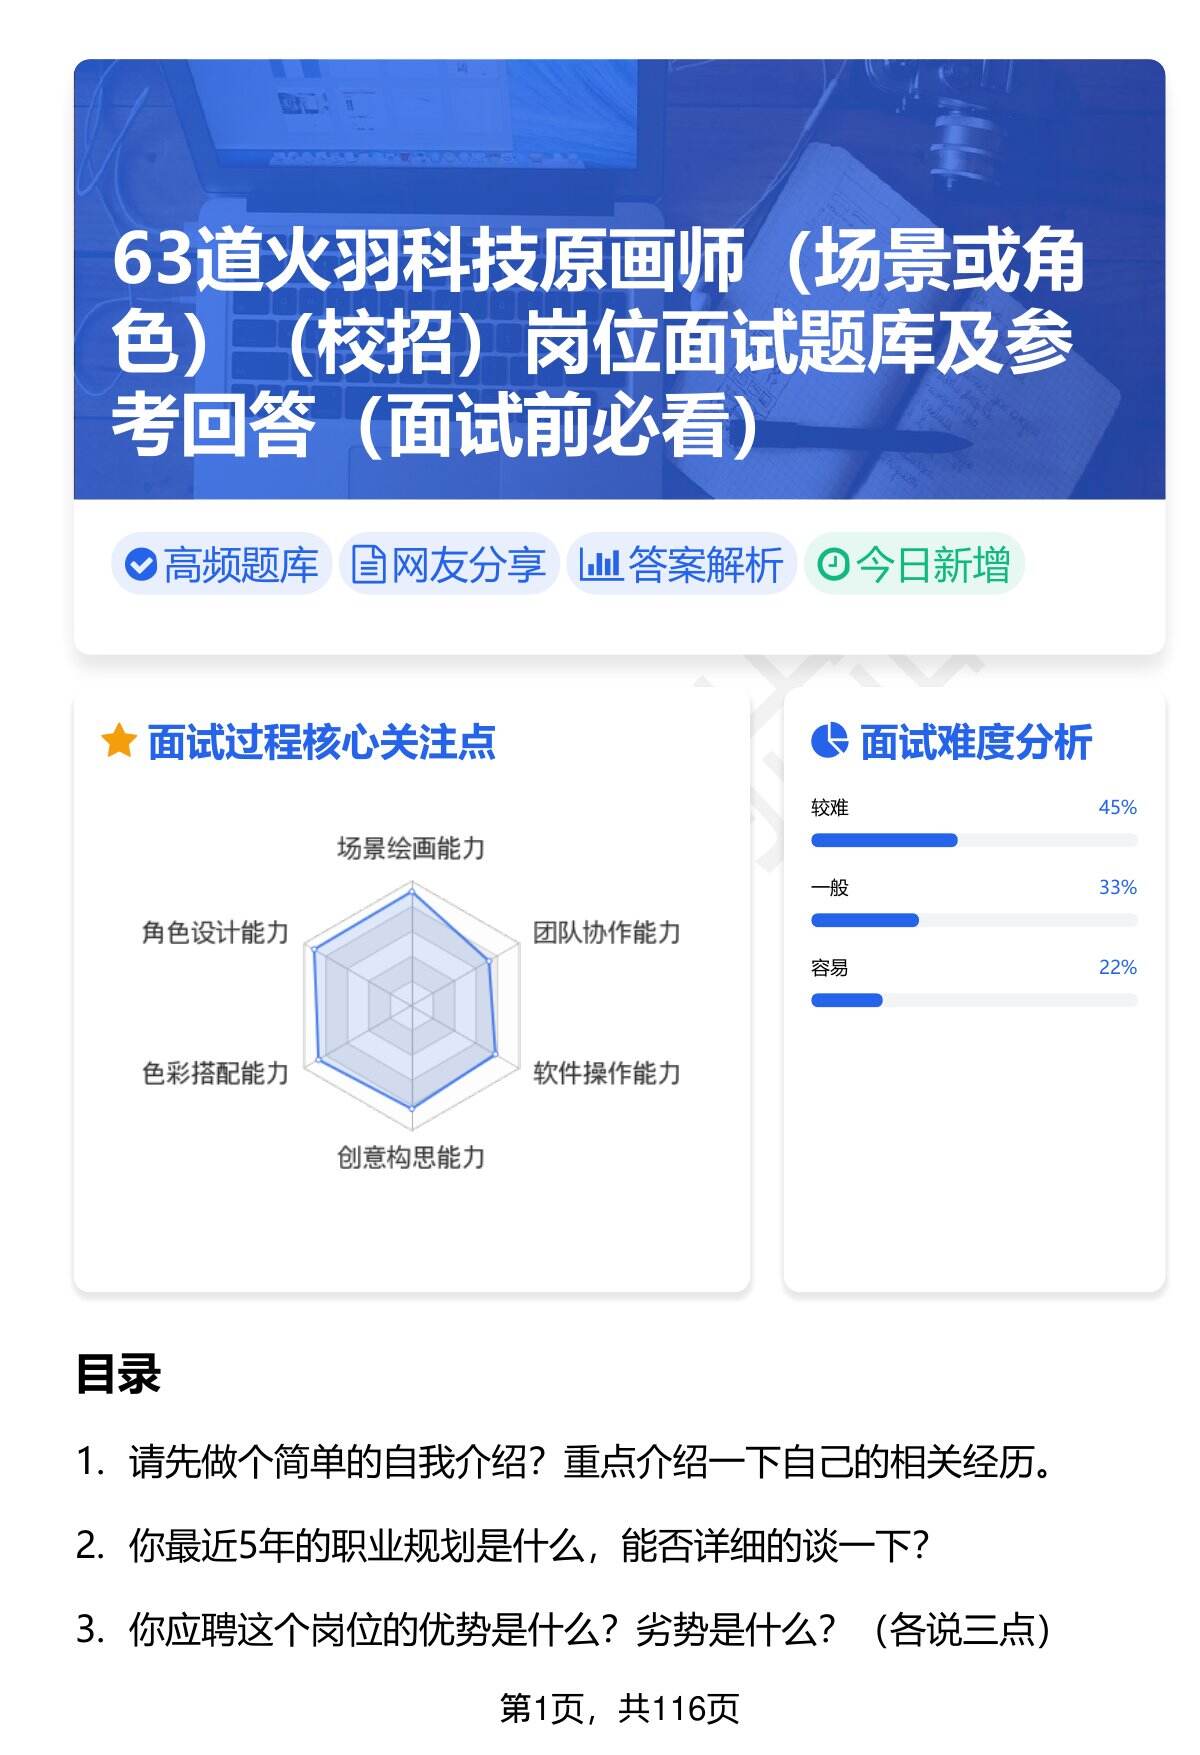Image resolution: width=1200 pixels, height=1755 pixels.
Task: Click the bar chart icon beside 答案解析
Action: point(600,565)
